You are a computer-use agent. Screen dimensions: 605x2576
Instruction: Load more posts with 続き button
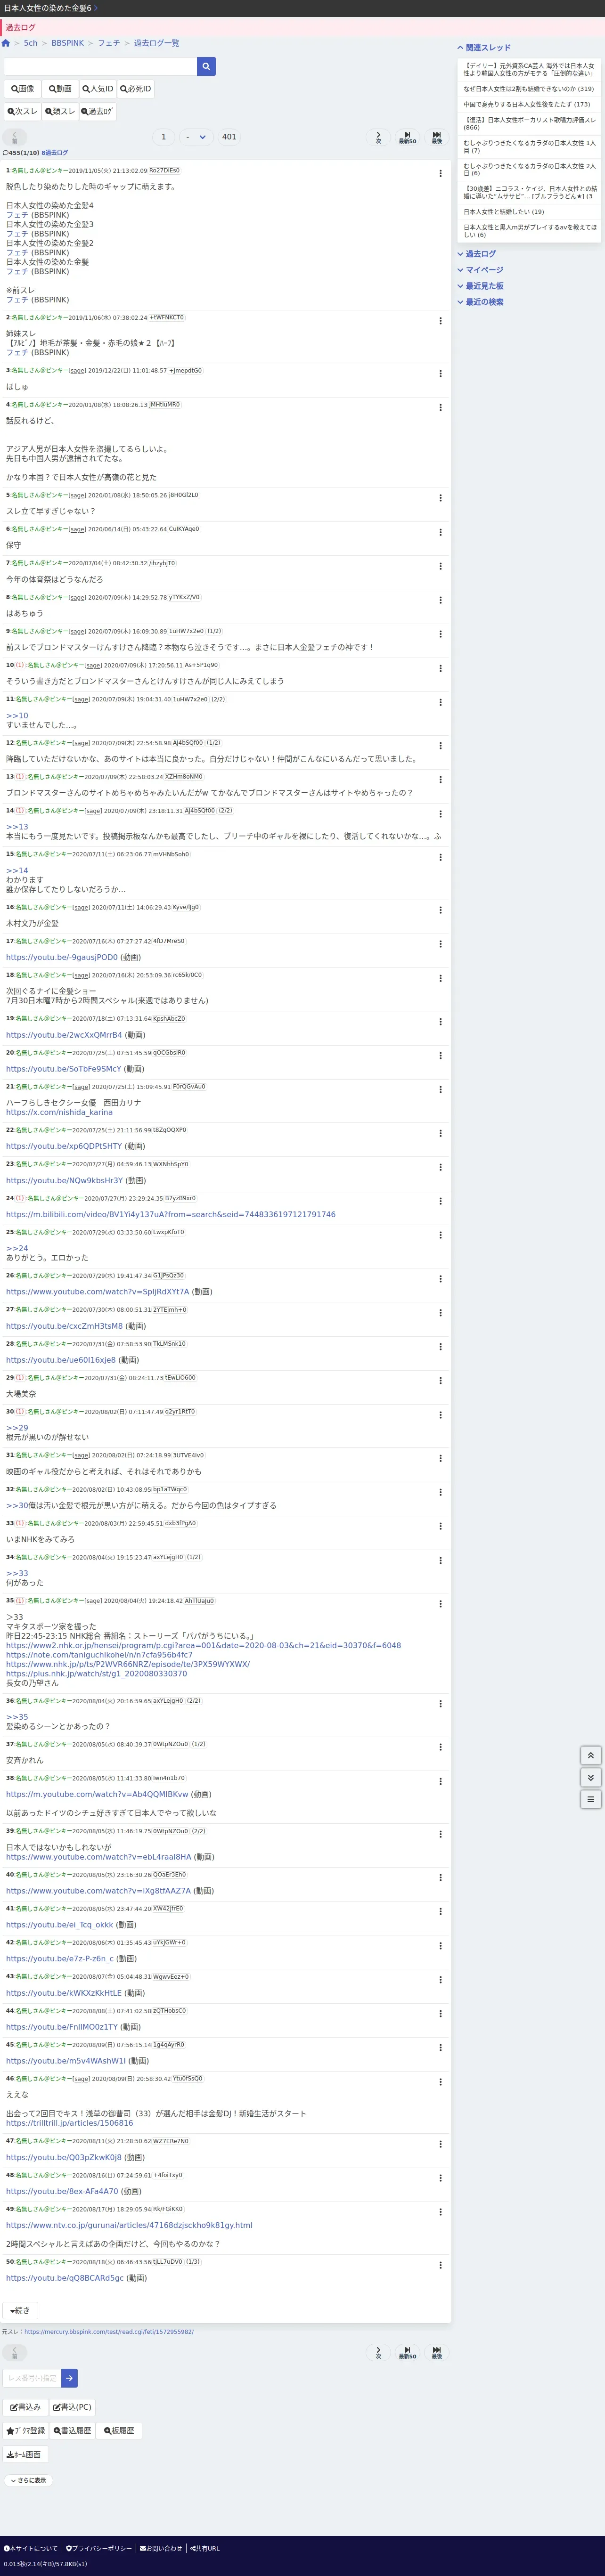pyautogui.click(x=20, y=2310)
